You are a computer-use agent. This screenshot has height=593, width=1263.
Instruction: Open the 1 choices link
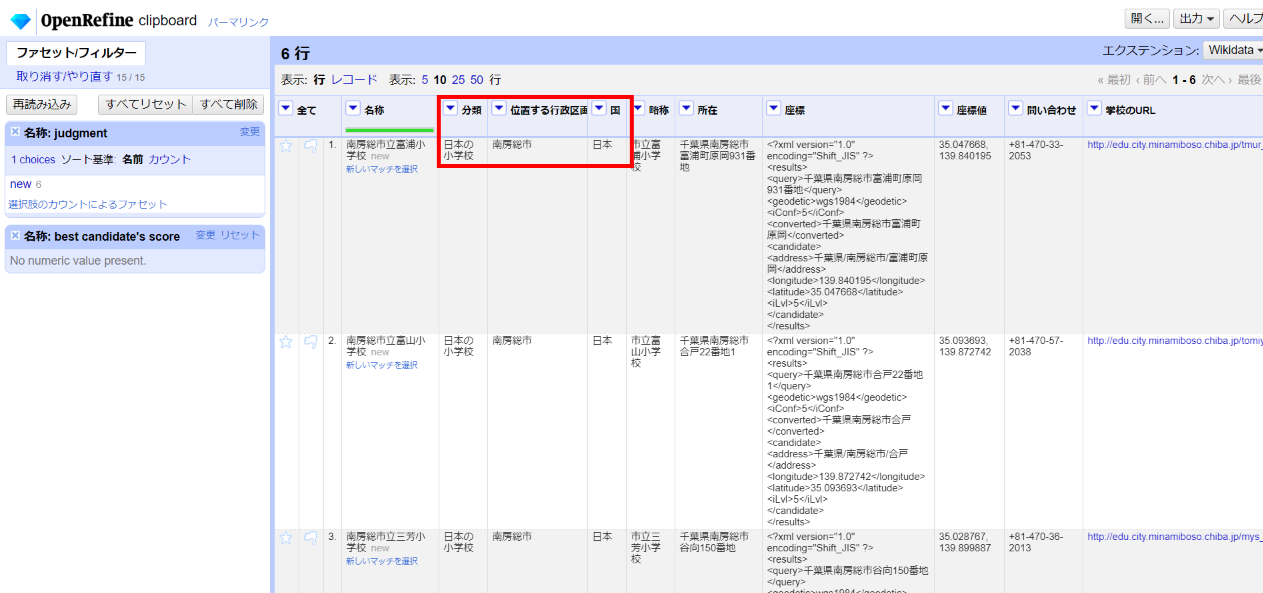[x=33, y=160]
